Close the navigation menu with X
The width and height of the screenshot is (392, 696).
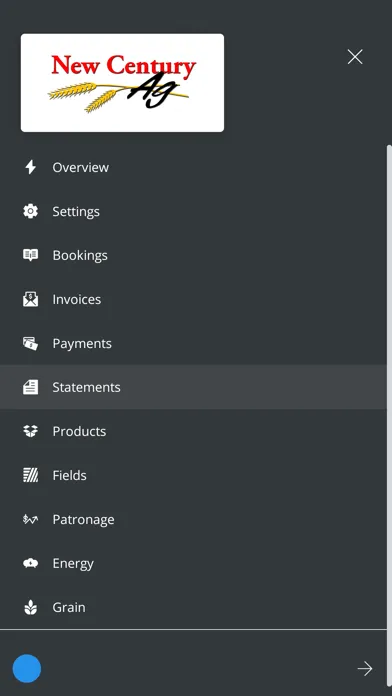(355, 57)
